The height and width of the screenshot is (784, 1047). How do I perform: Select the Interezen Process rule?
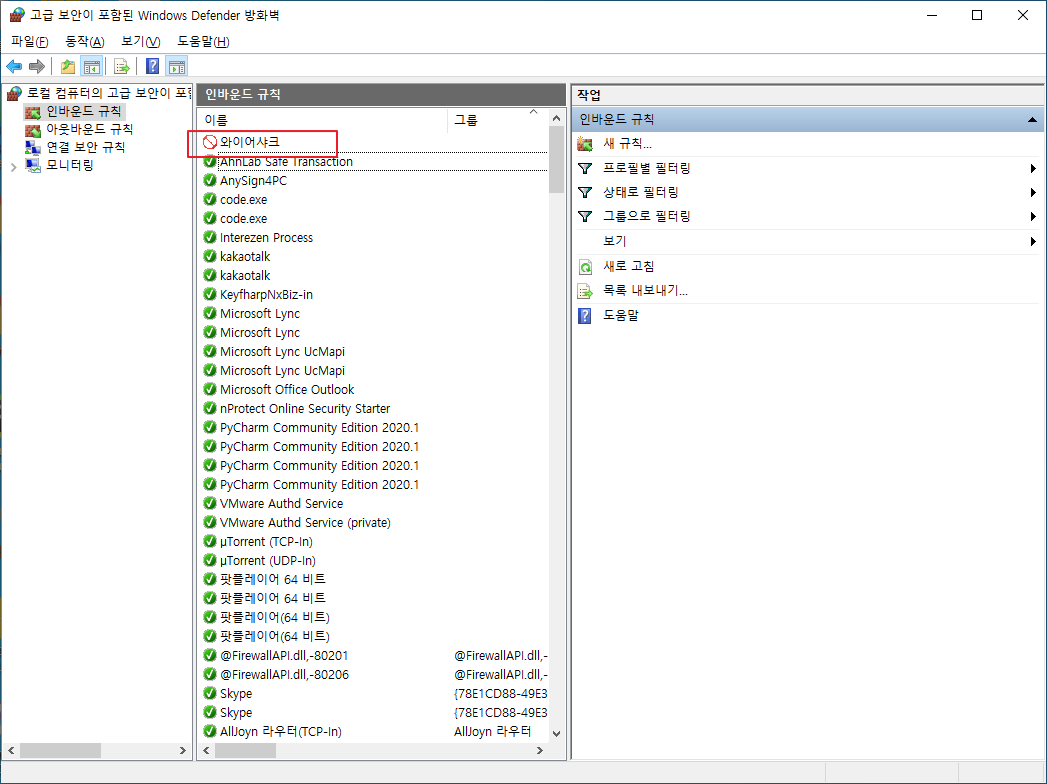point(374,237)
